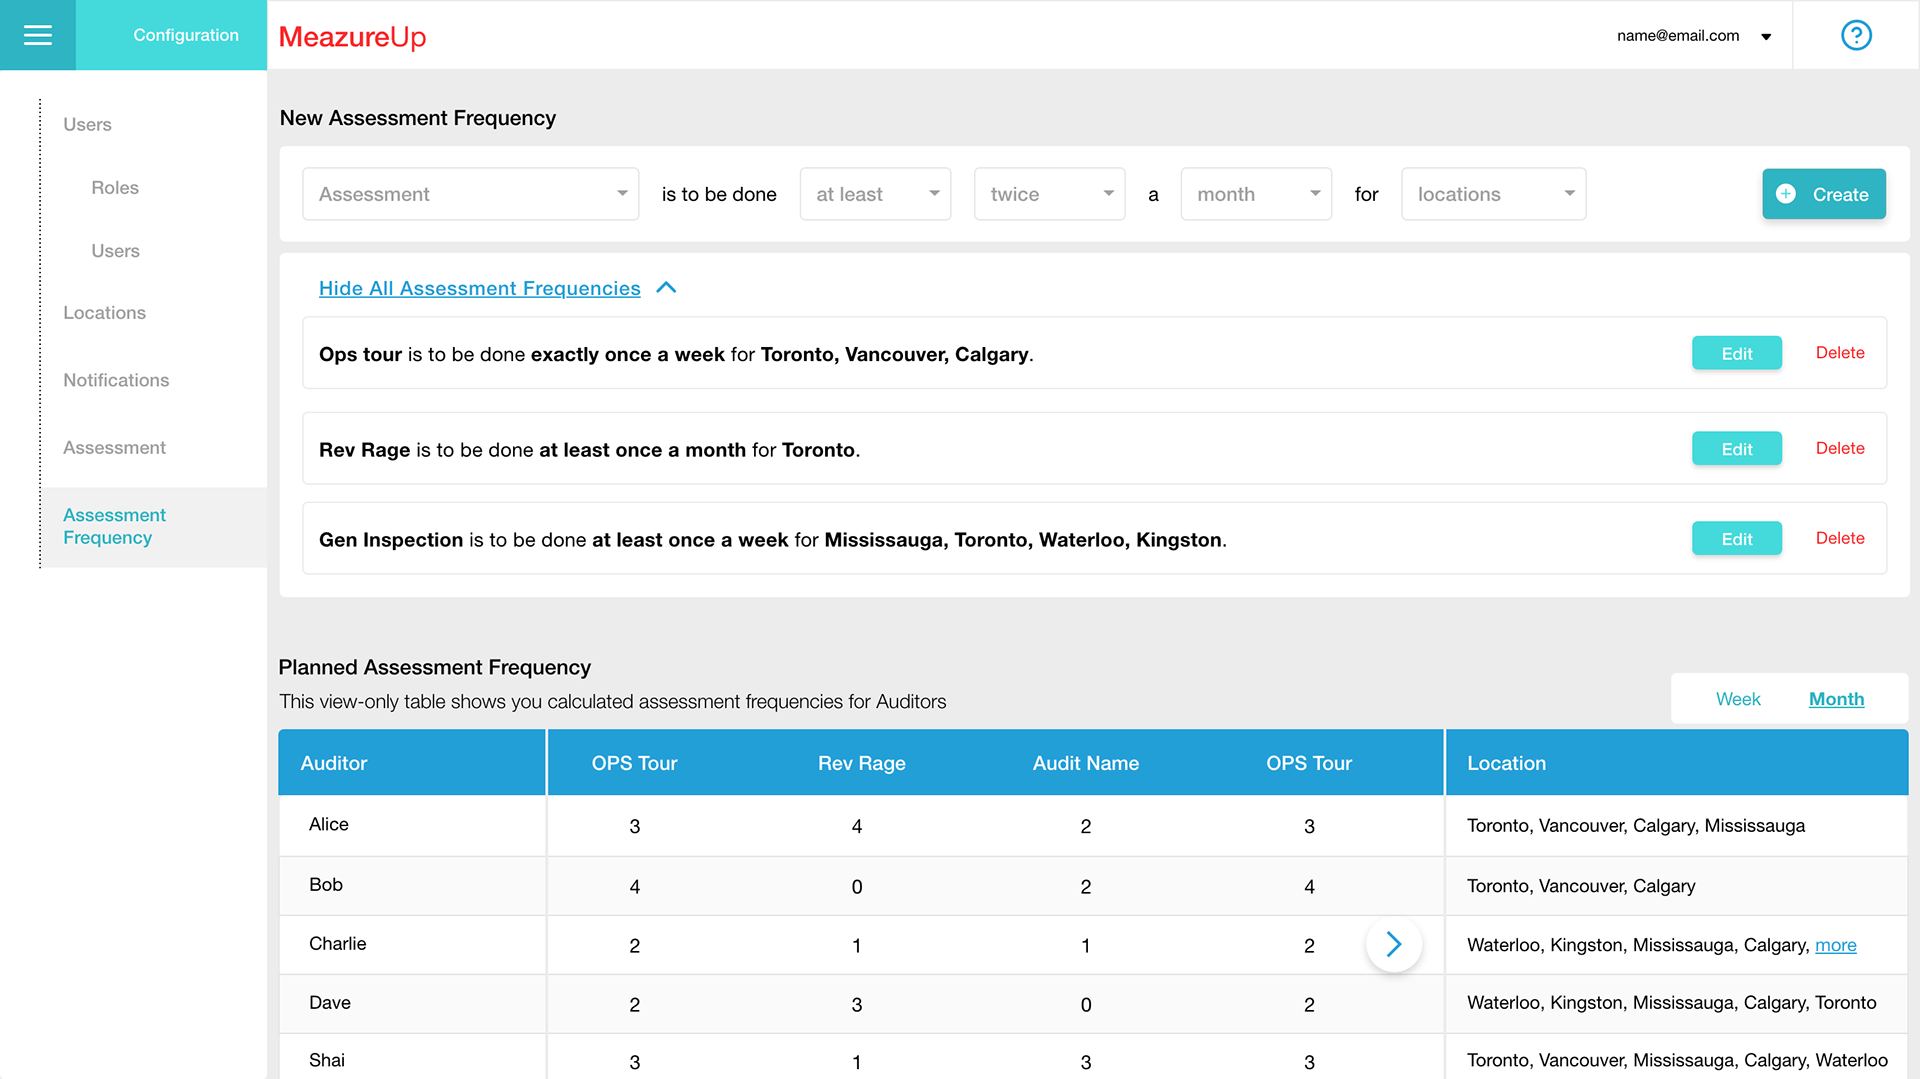
Task: Delete the Gen Inspection frequency
Action: click(x=1840, y=538)
